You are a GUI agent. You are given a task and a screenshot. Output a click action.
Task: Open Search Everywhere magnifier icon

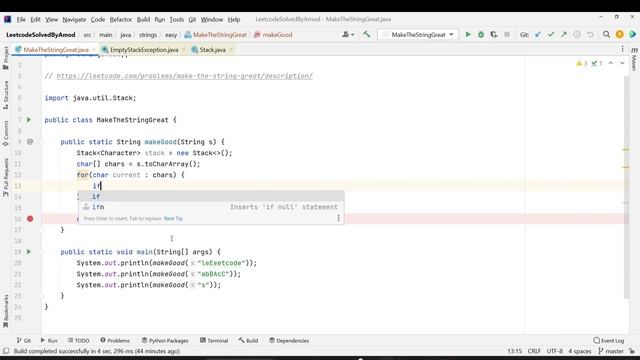pos(607,35)
